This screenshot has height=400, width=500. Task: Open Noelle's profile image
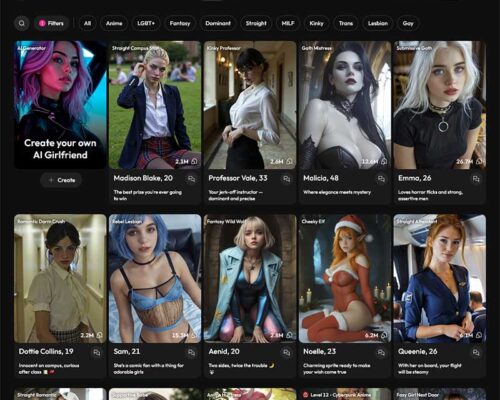click(x=345, y=278)
